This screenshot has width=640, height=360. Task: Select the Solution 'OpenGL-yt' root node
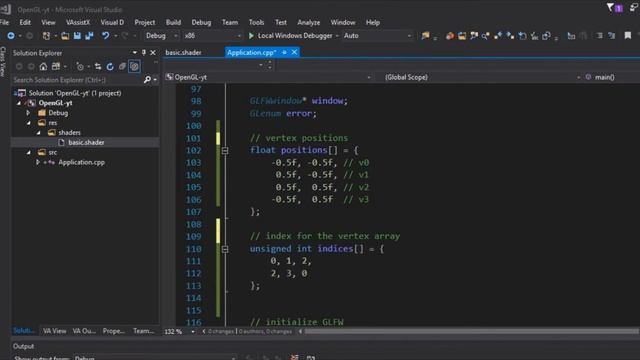(x=75, y=93)
